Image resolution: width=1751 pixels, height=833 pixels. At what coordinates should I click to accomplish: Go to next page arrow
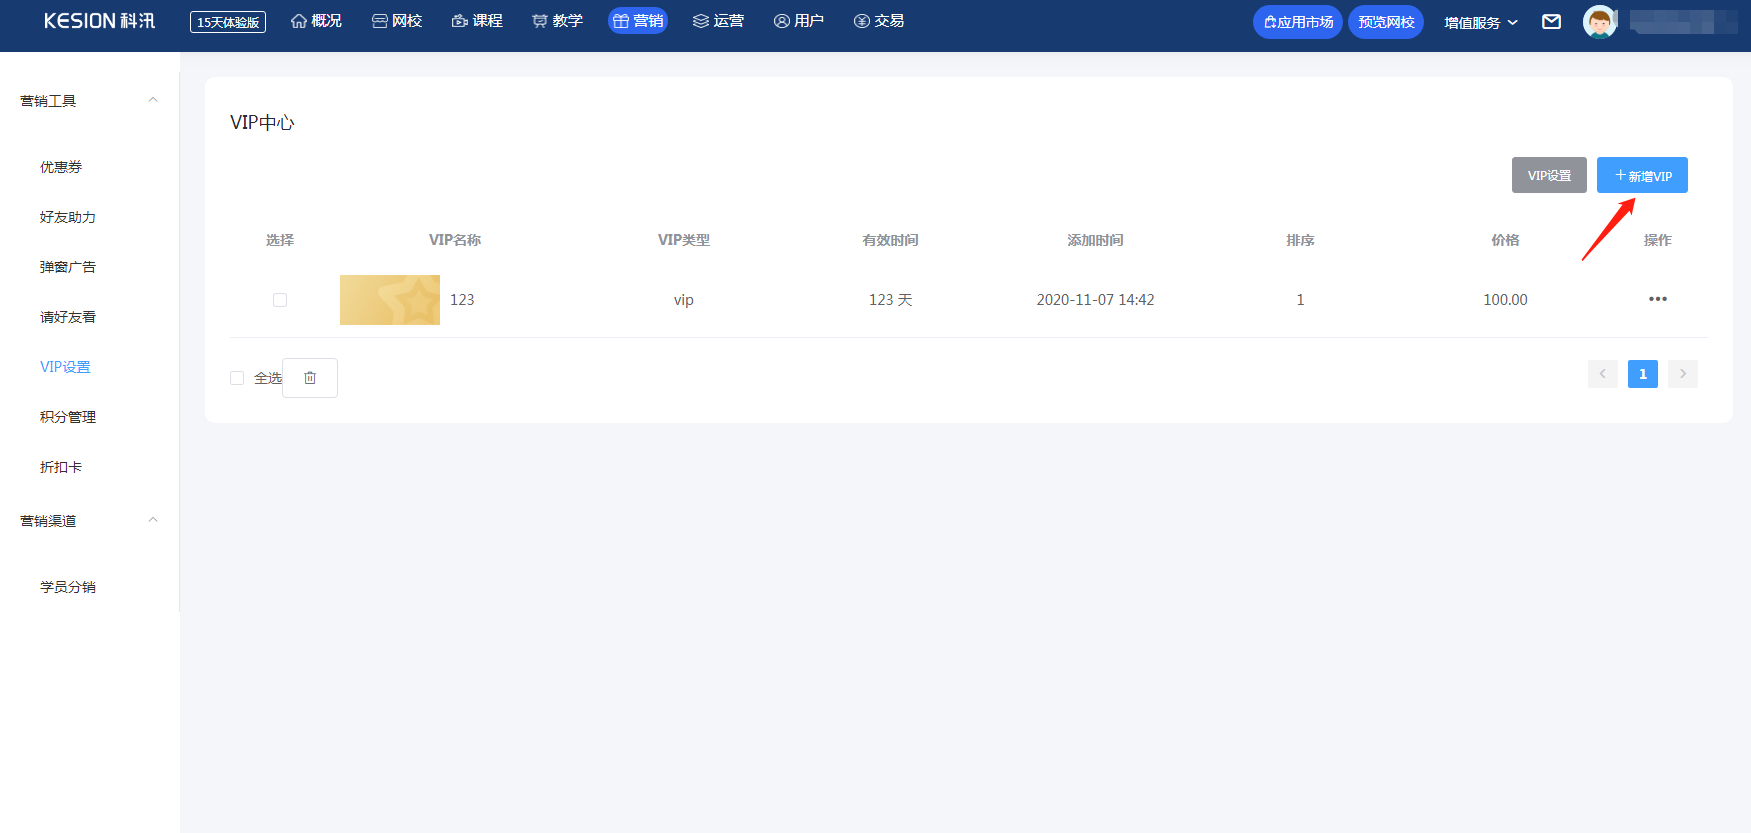[1682, 374]
